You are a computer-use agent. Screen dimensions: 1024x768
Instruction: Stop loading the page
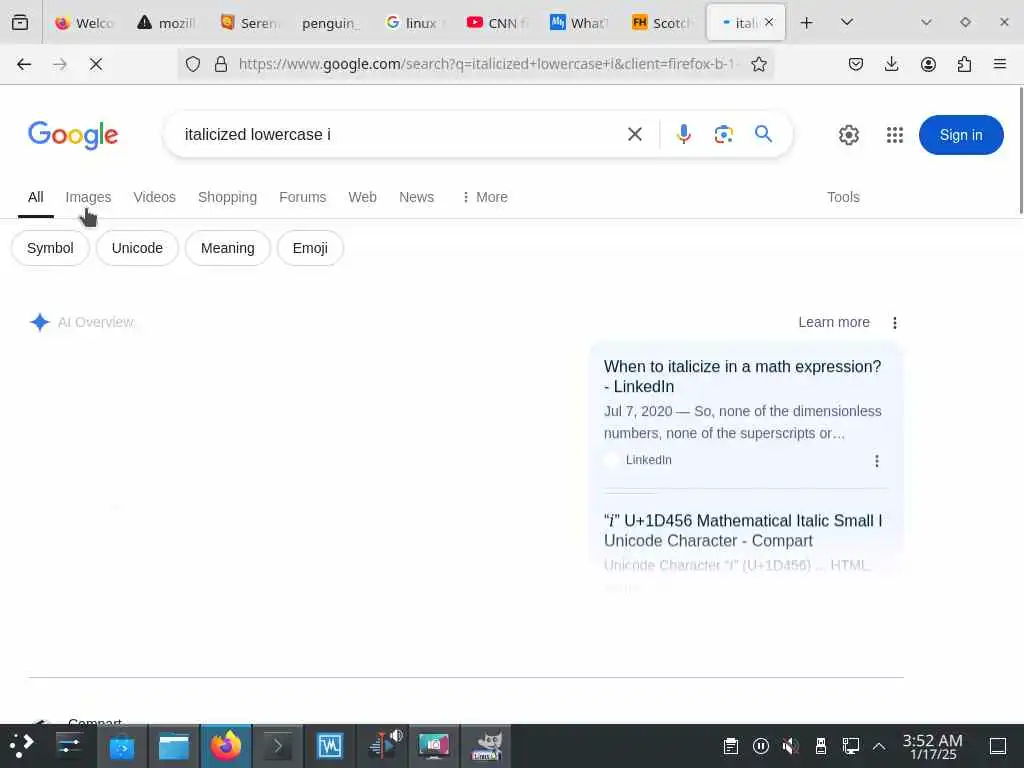pyautogui.click(x=96, y=64)
